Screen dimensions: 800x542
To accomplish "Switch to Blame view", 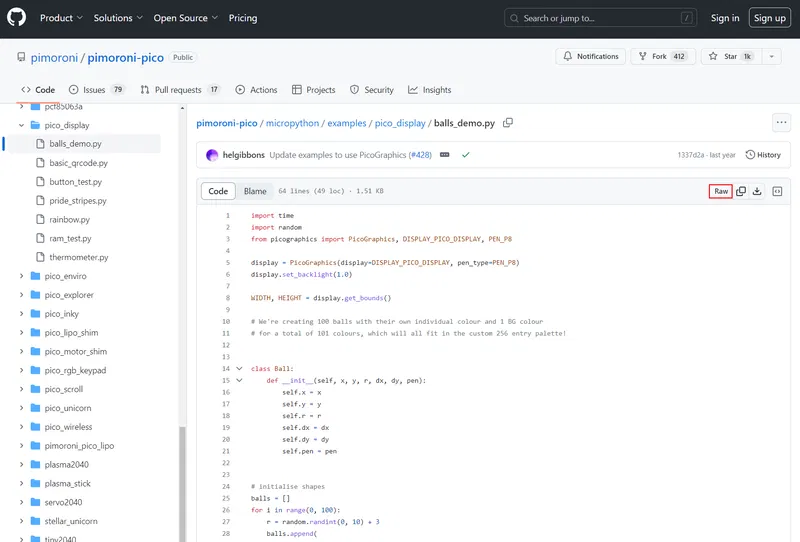I will pos(255,191).
